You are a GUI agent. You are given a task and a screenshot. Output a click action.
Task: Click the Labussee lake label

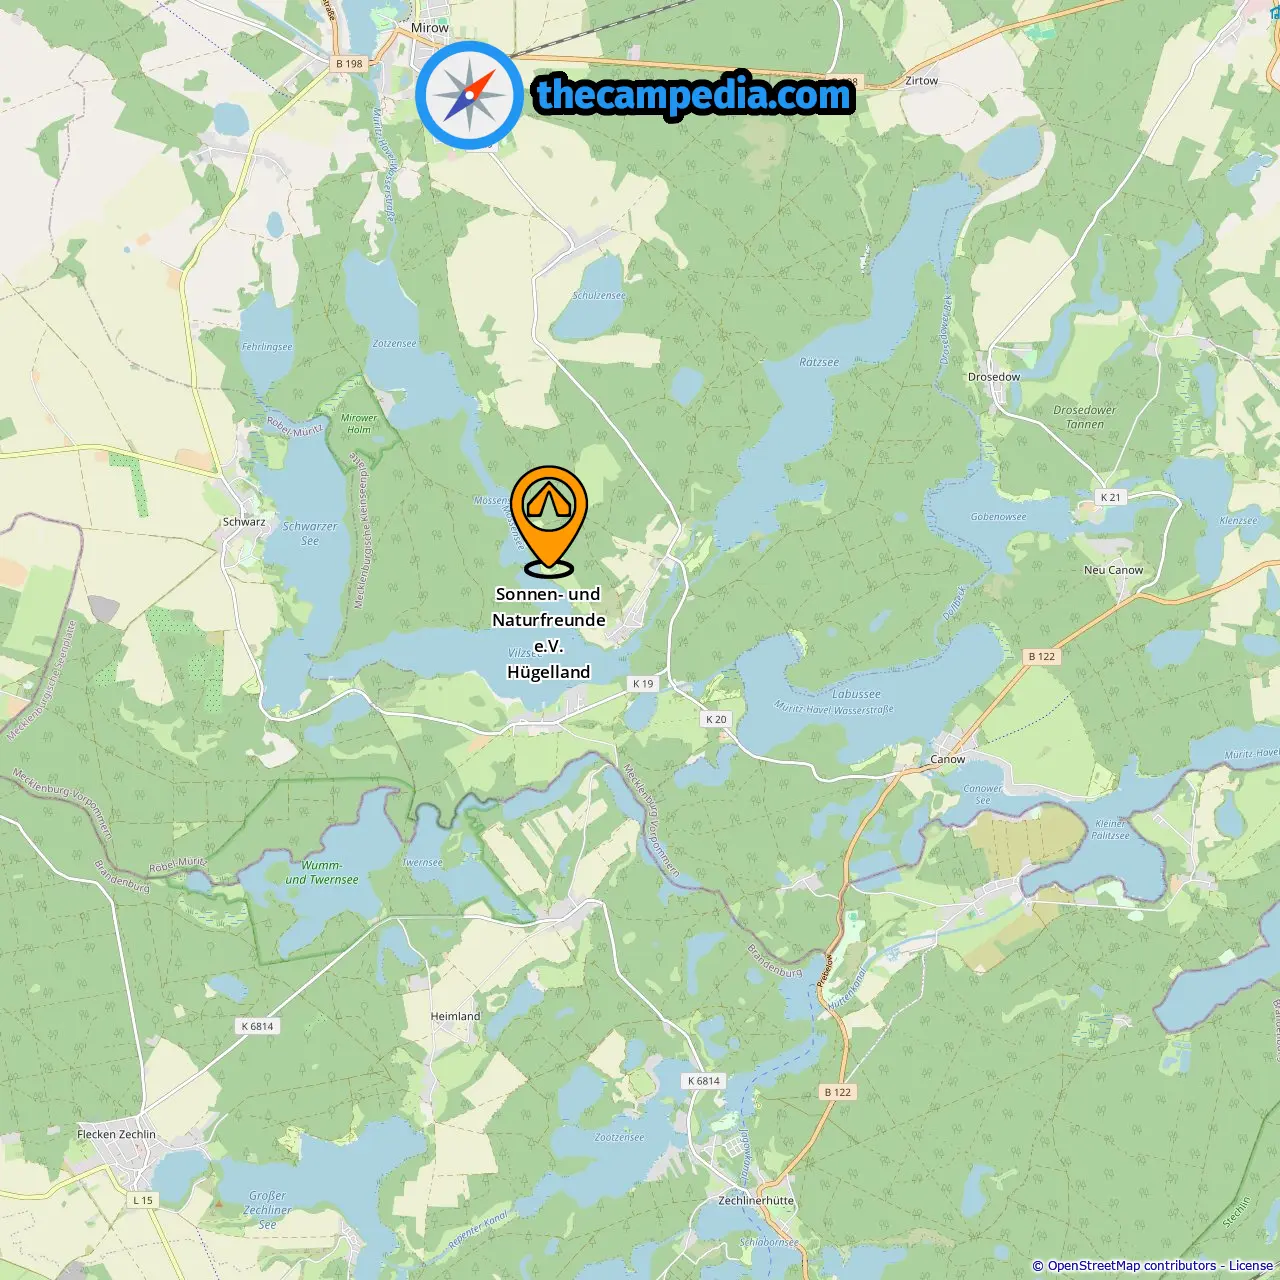[857, 694]
